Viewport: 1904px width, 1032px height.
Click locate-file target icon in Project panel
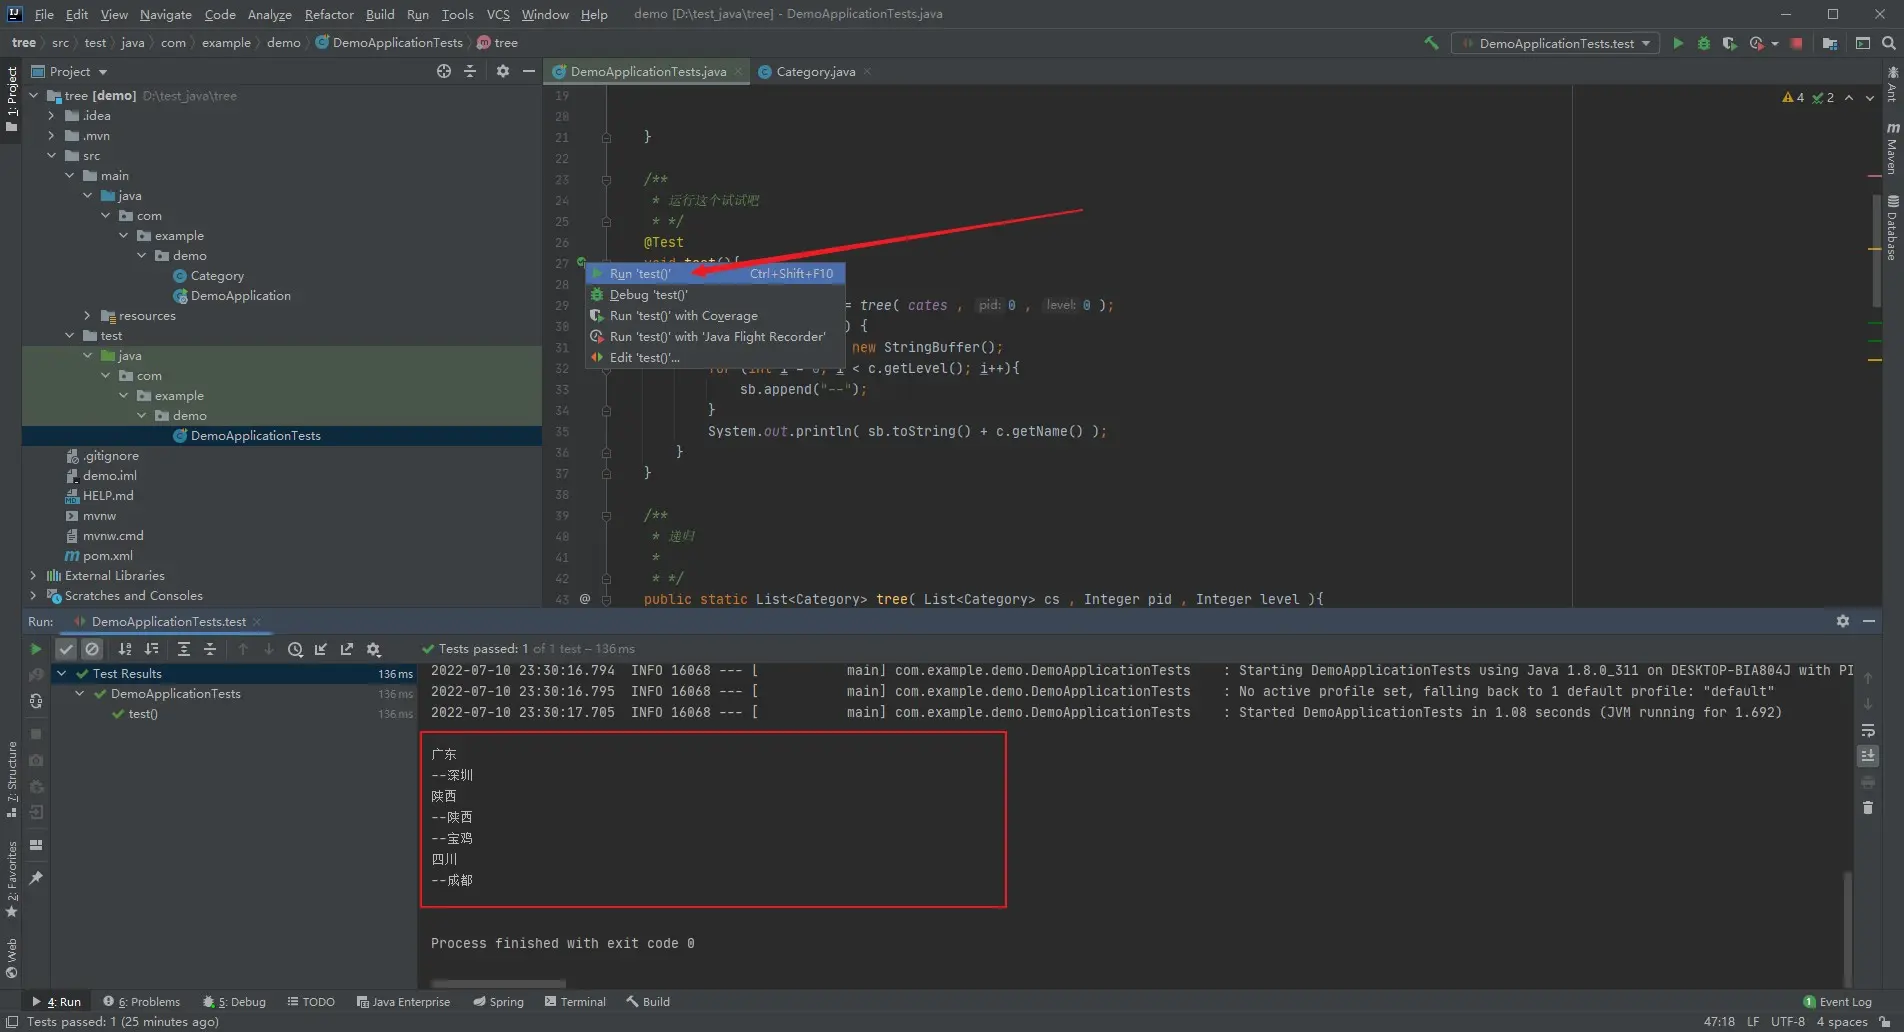[444, 71]
